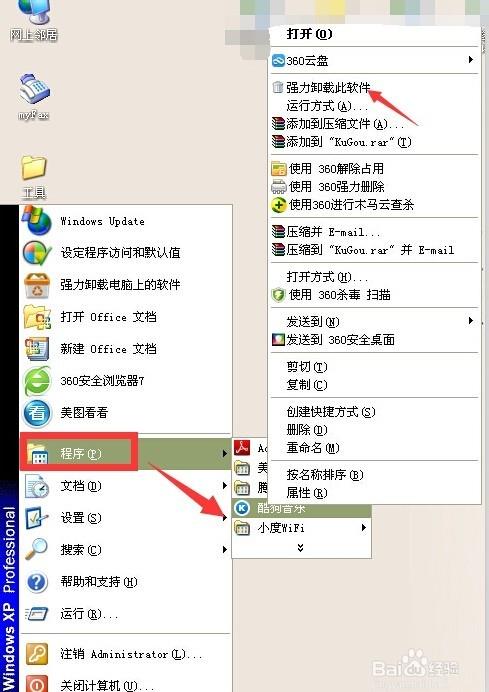Launch Windows Update from the Start menu
Screen dimensions: 489x692
pyautogui.click(x=126, y=221)
